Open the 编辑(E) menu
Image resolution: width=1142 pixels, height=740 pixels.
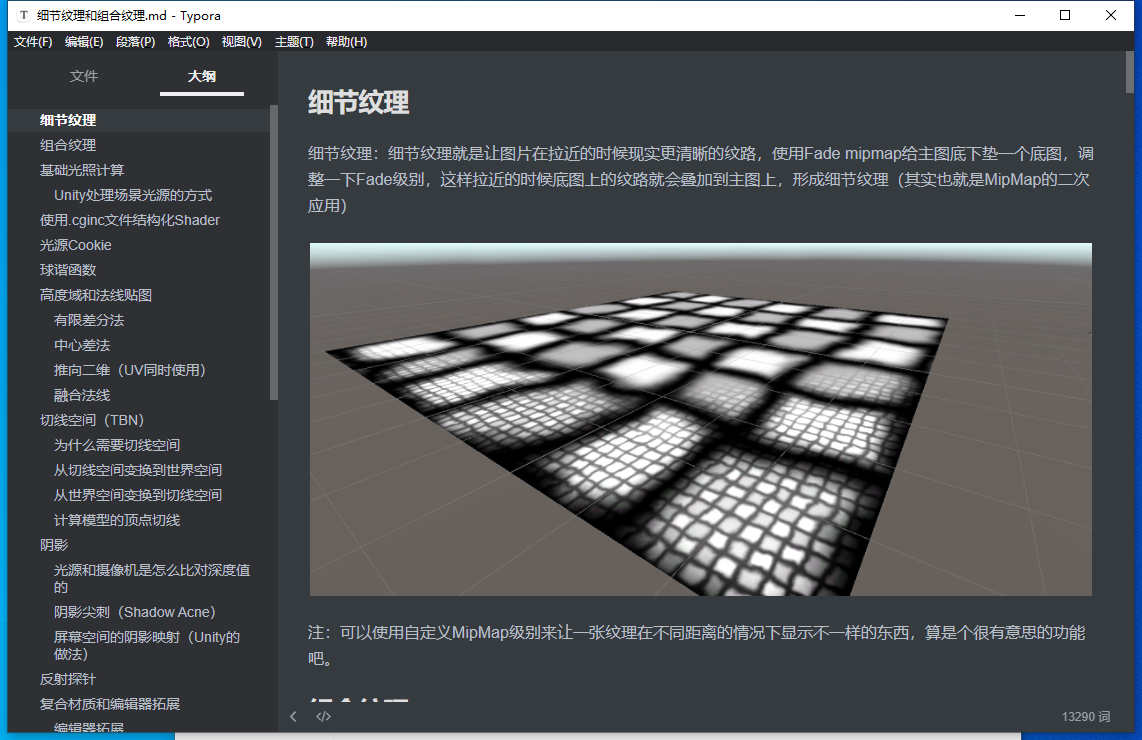click(x=84, y=41)
